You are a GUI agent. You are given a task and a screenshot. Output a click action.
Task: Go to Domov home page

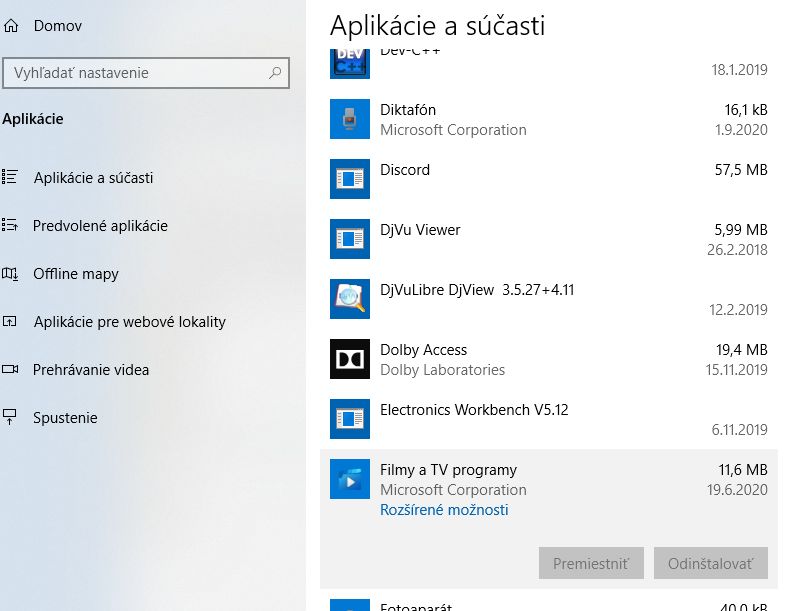point(57,26)
